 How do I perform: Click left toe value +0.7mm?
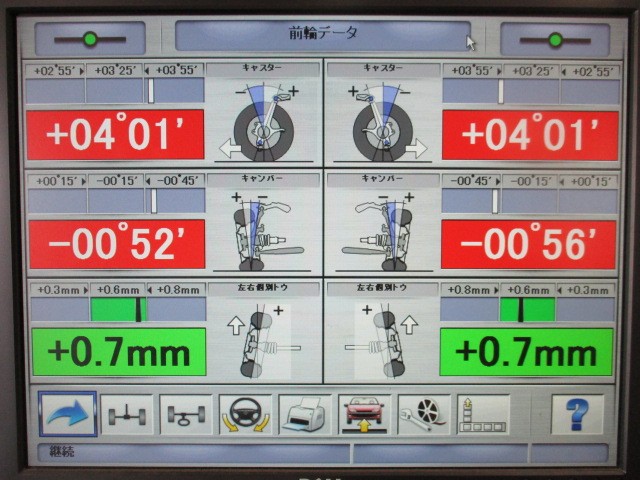118,352
